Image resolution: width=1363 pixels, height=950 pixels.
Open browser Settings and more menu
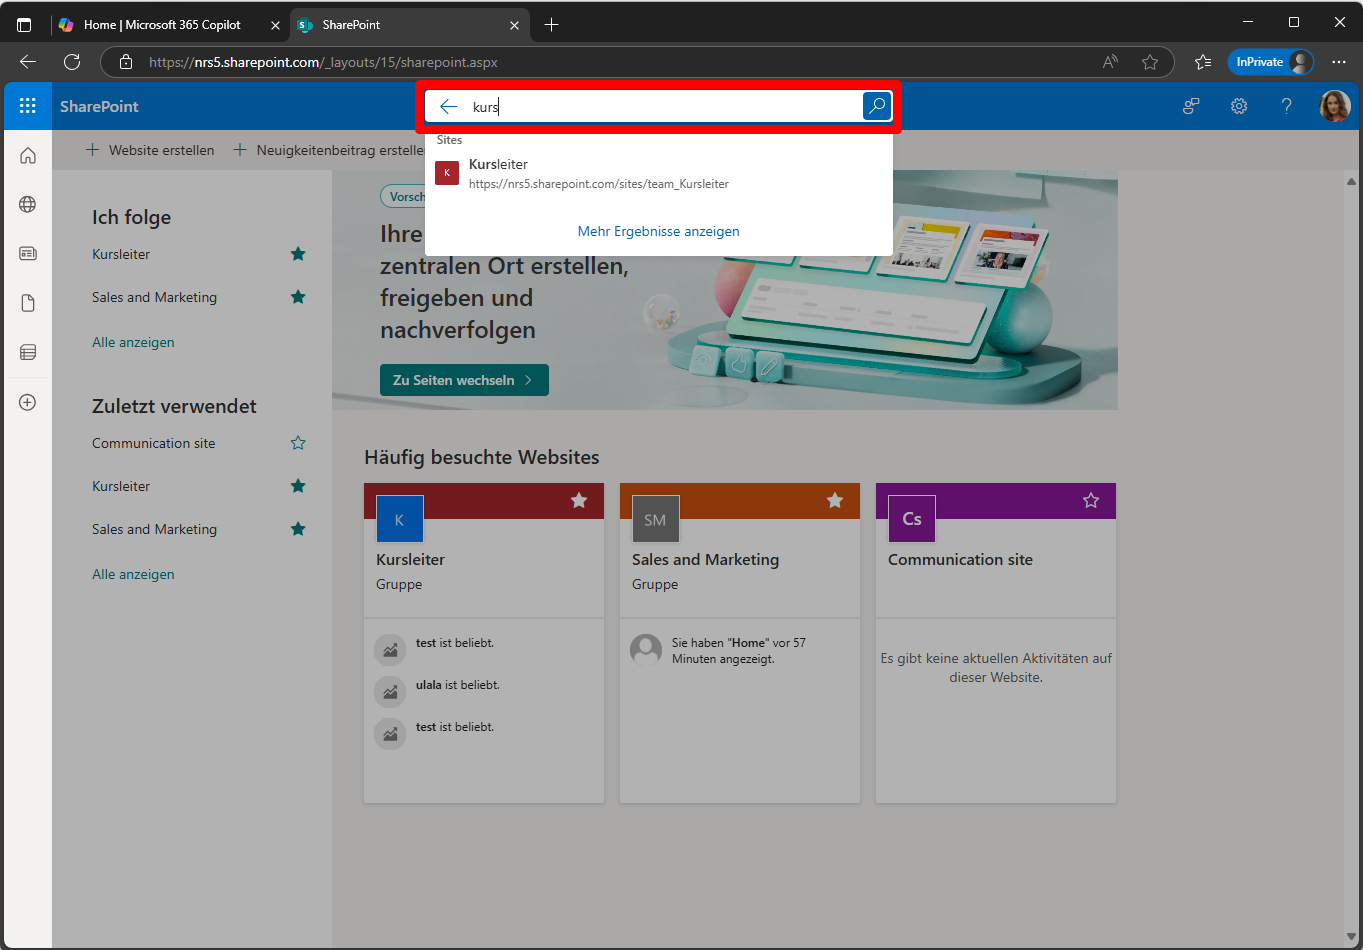1339,62
